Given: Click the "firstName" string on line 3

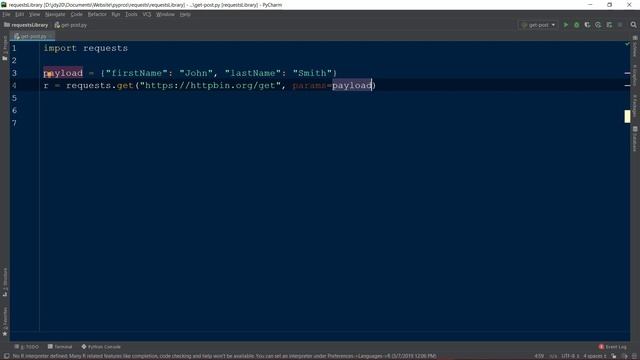Looking at the screenshot, I should [x=137, y=73].
